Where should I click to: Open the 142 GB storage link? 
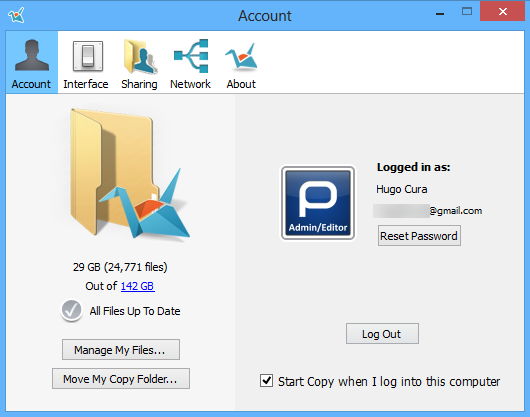138,286
